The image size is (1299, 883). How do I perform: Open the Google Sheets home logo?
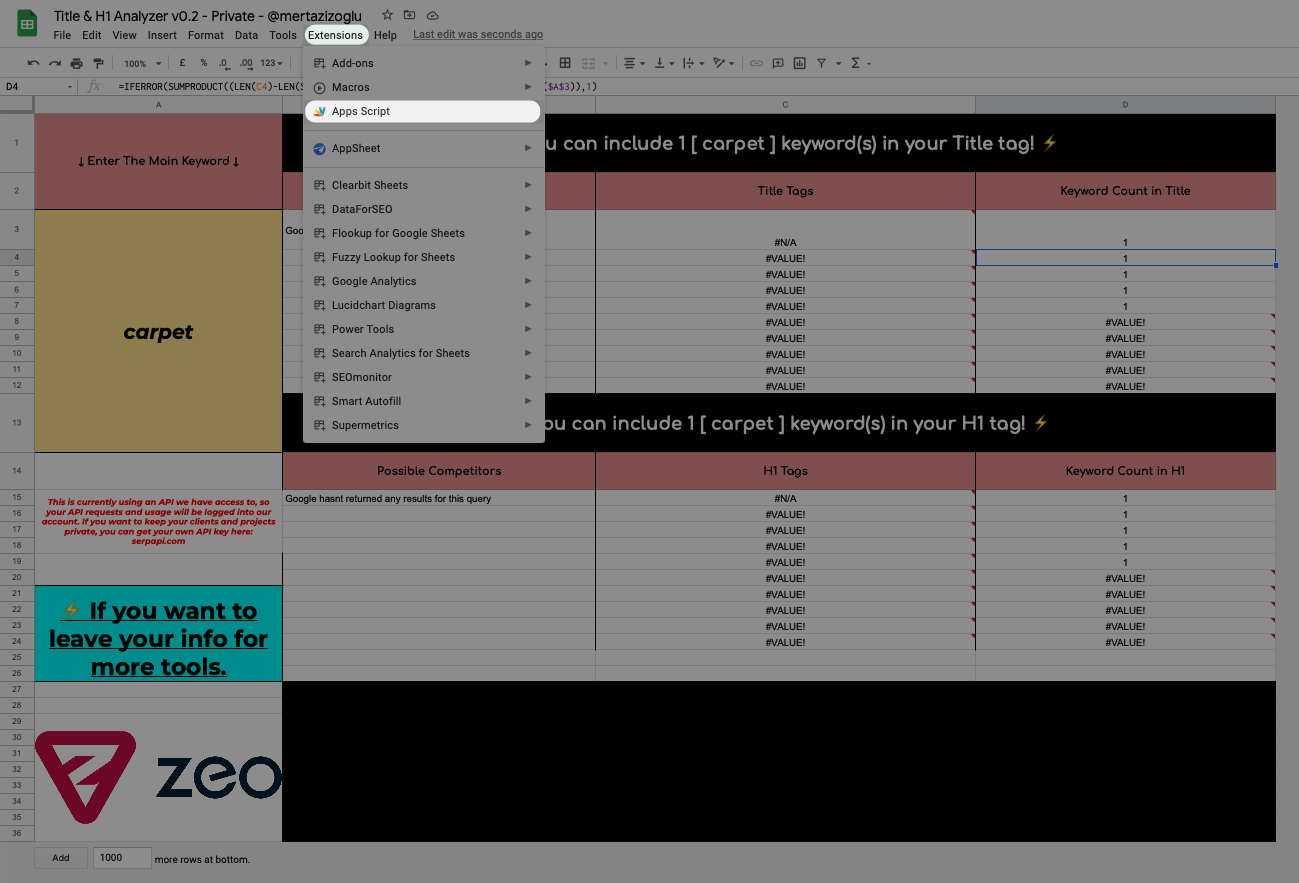27,24
